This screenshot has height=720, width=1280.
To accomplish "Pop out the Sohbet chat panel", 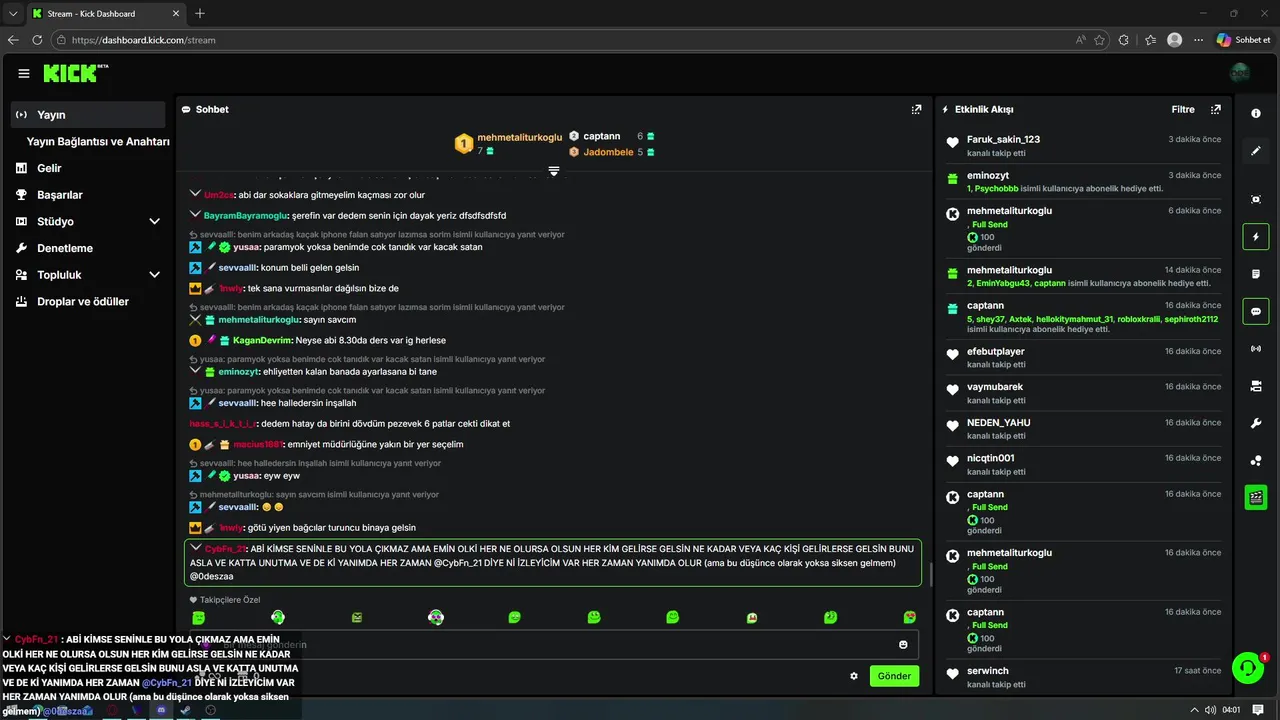I will click(x=916, y=109).
